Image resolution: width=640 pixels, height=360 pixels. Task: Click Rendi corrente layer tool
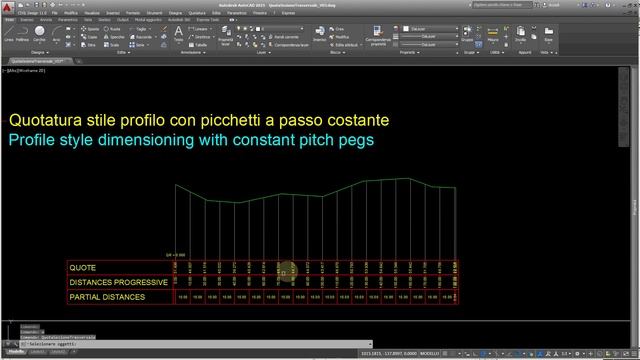(x=283, y=37)
